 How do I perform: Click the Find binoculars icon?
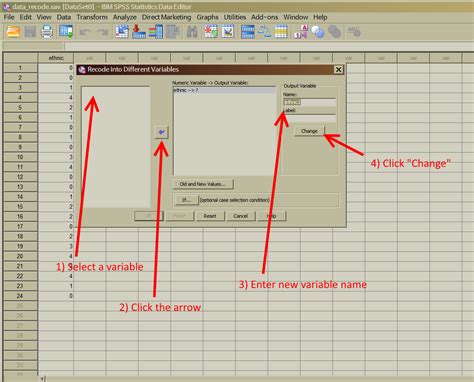(192, 32)
